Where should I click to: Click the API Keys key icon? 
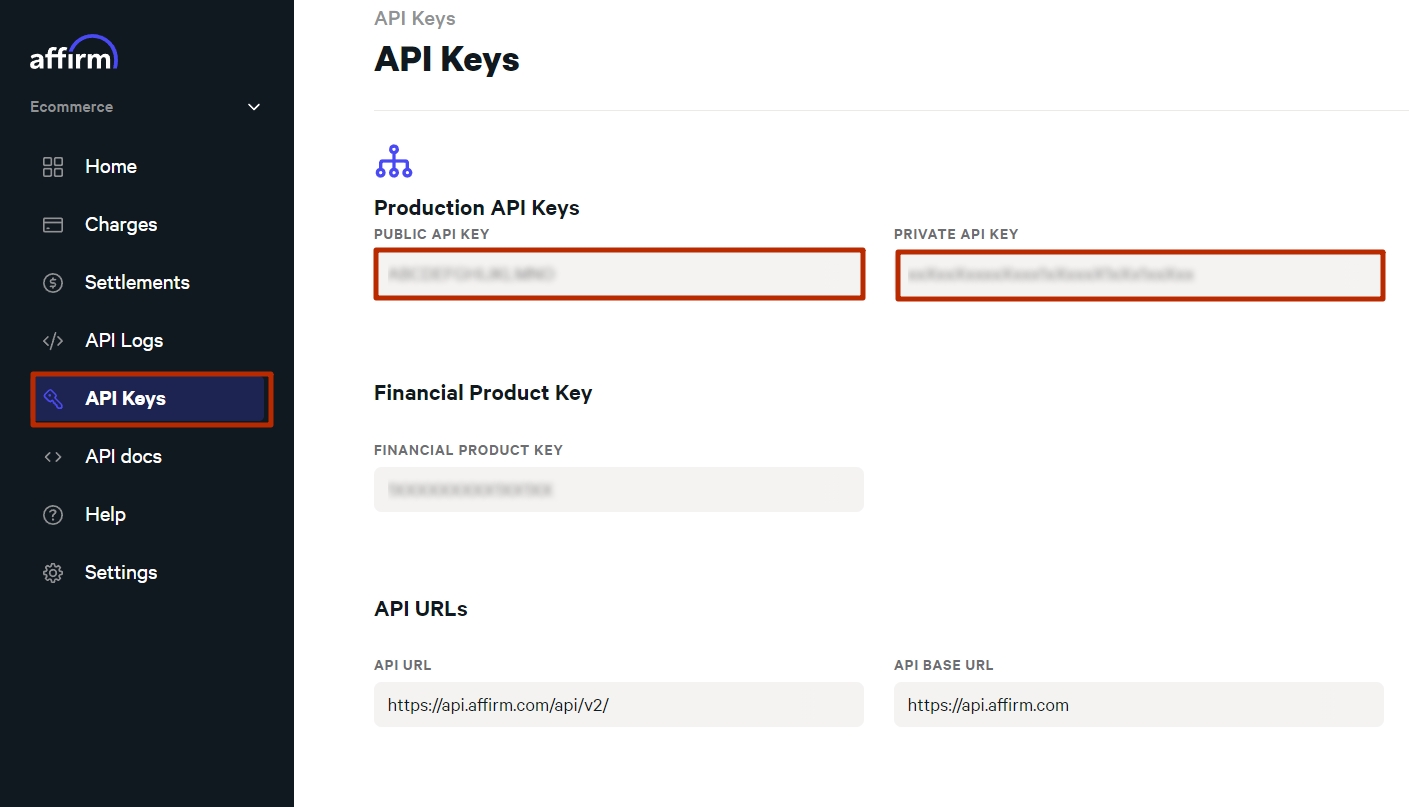tap(53, 399)
